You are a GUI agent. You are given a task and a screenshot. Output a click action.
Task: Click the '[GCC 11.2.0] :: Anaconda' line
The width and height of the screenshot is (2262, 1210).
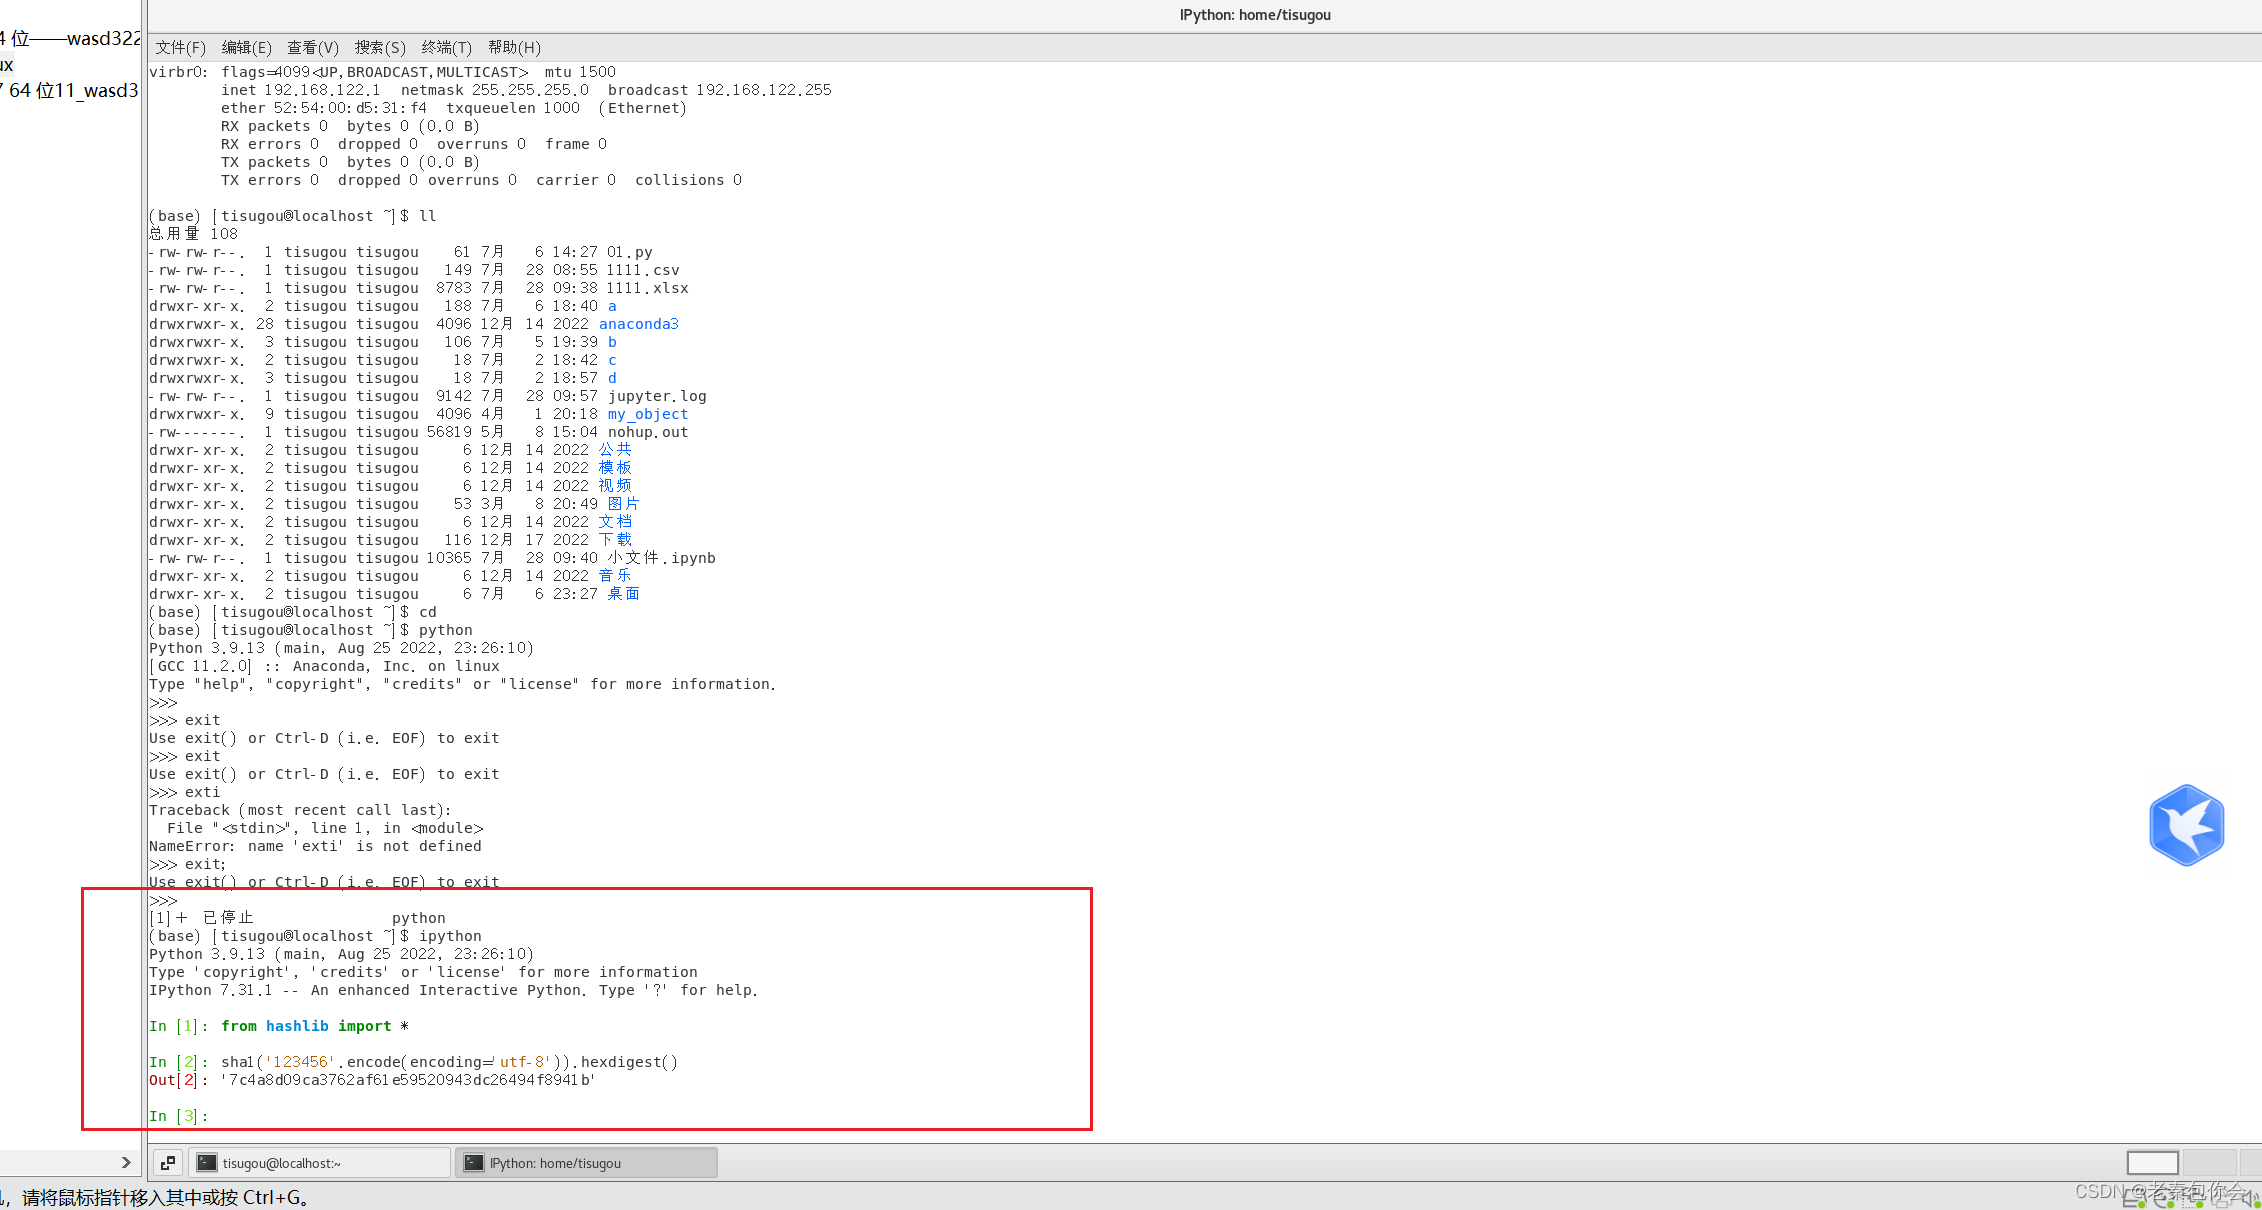pyautogui.click(x=324, y=666)
